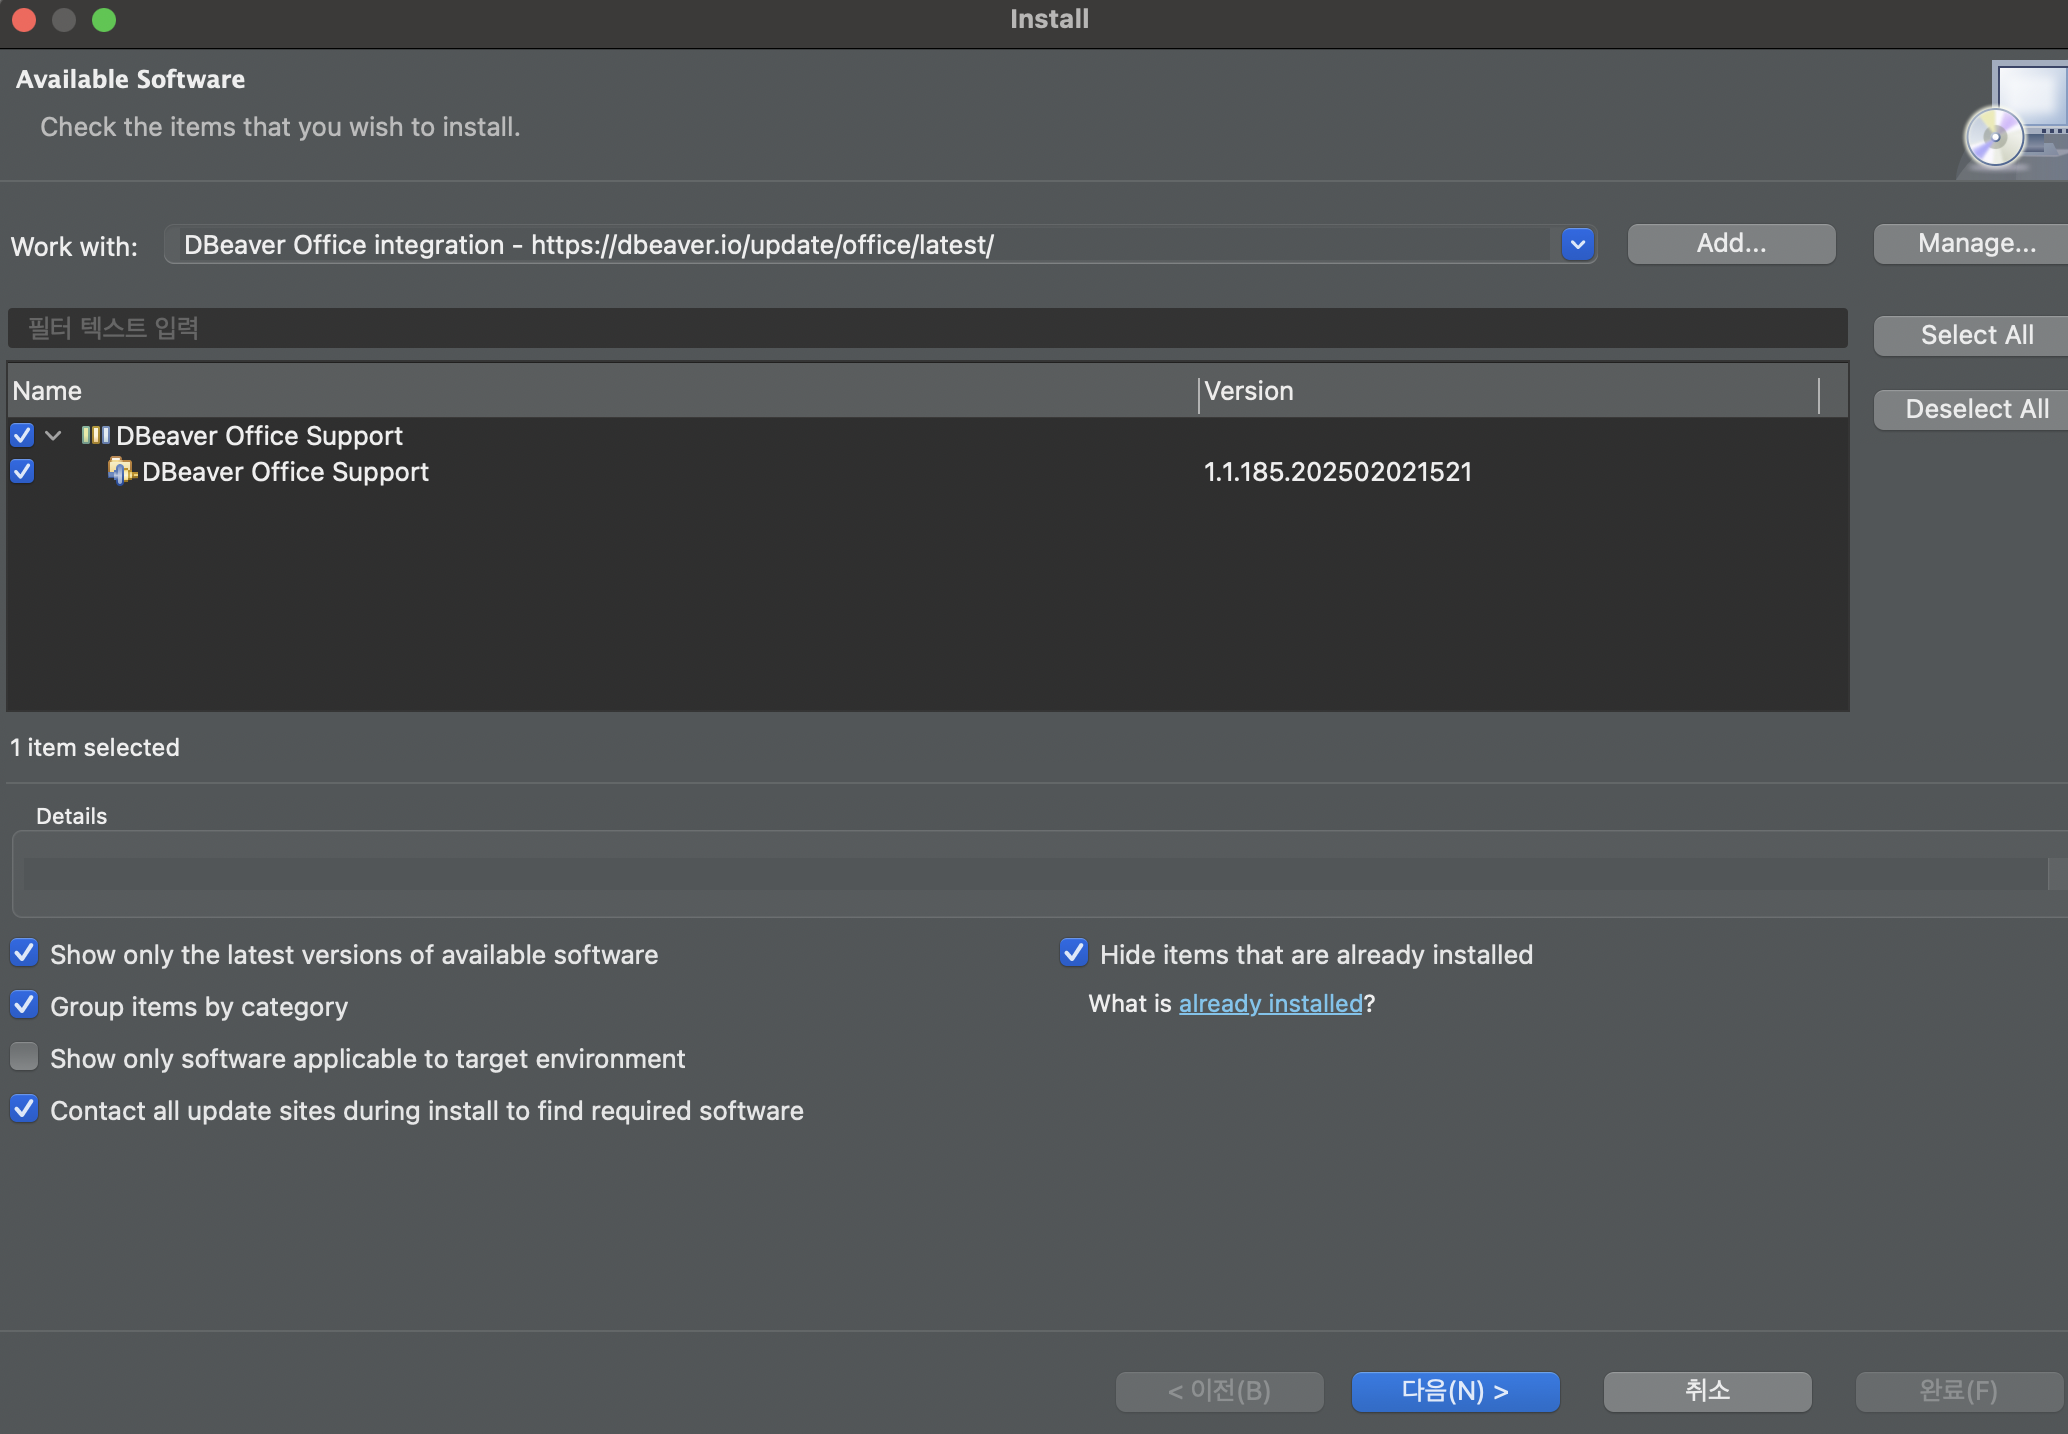The image size is (2068, 1434).
Task: Click the red close window button
Action: [x=24, y=19]
